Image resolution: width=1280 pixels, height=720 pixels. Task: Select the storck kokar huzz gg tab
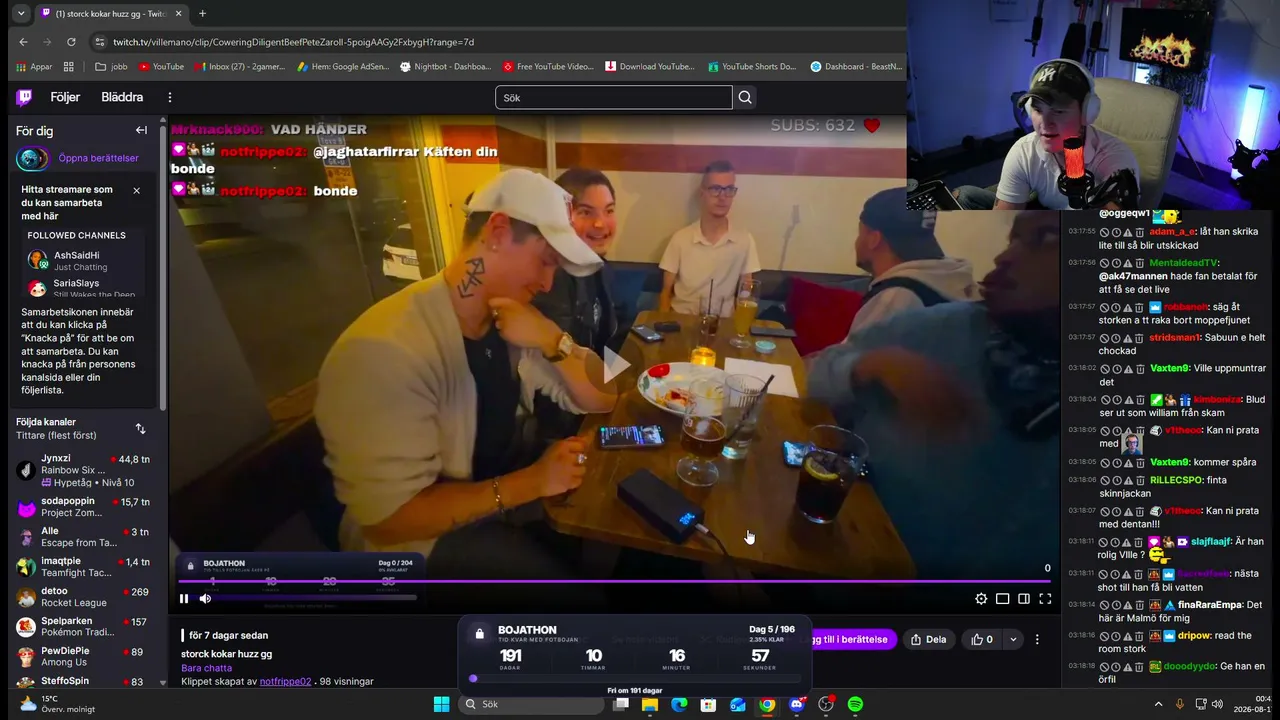pos(110,14)
